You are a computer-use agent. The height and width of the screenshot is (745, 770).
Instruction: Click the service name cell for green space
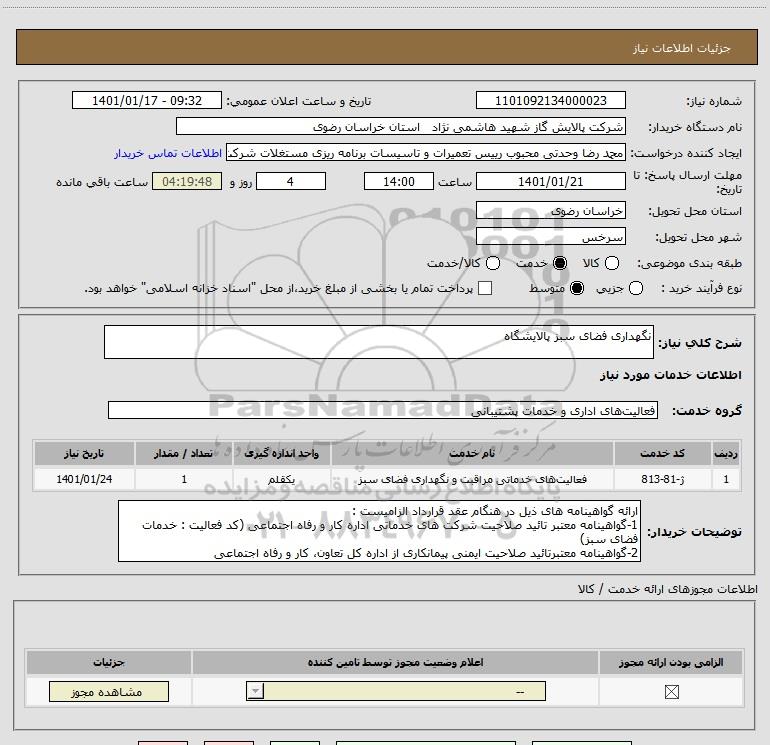point(472,479)
